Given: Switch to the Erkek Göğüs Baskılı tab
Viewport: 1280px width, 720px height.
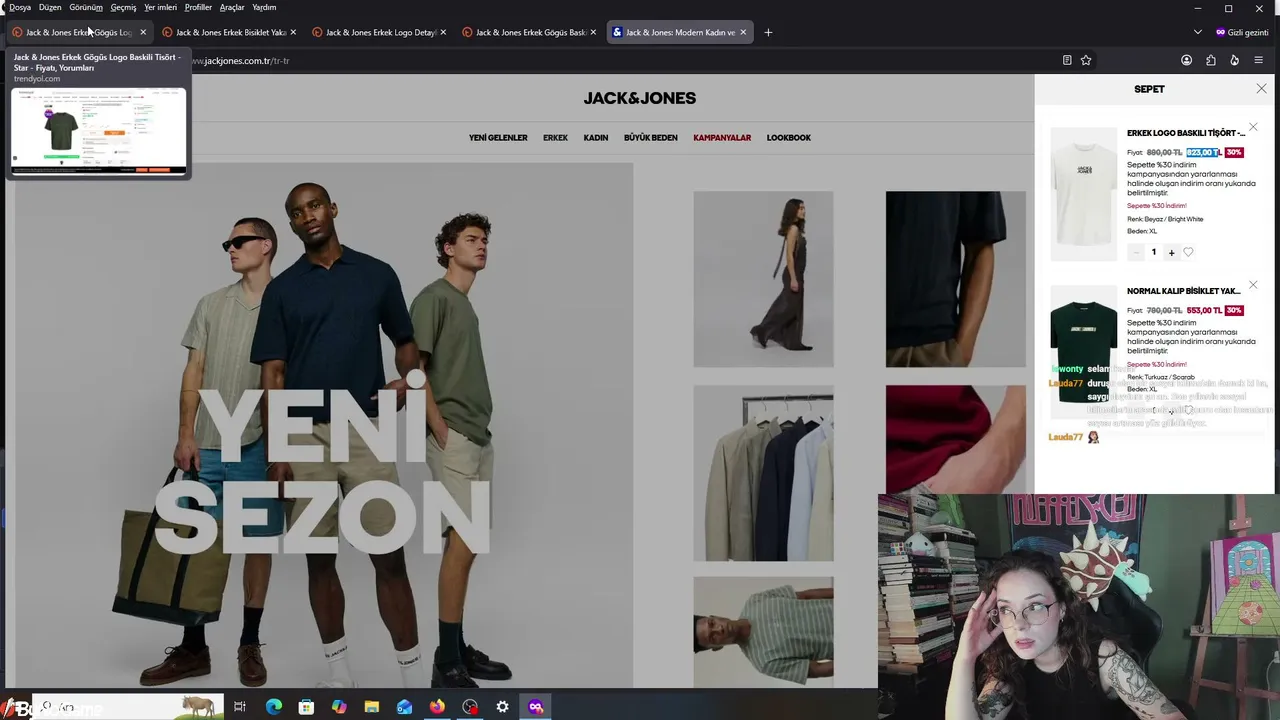Looking at the screenshot, I should click(x=529, y=32).
